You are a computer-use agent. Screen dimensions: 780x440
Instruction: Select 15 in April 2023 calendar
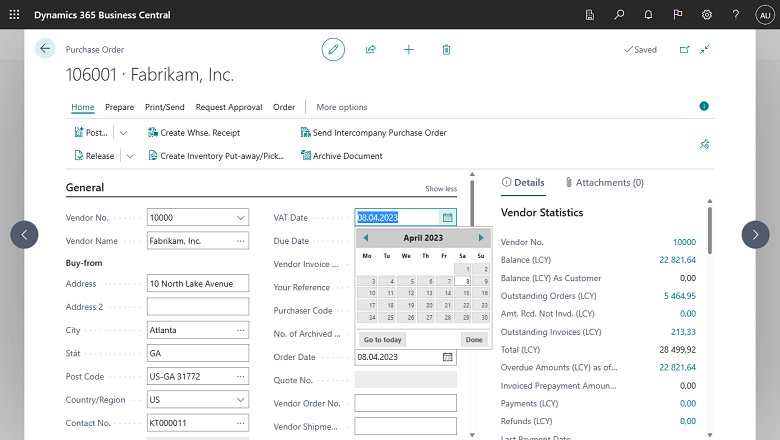pyautogui.click(x=463, y=293)
